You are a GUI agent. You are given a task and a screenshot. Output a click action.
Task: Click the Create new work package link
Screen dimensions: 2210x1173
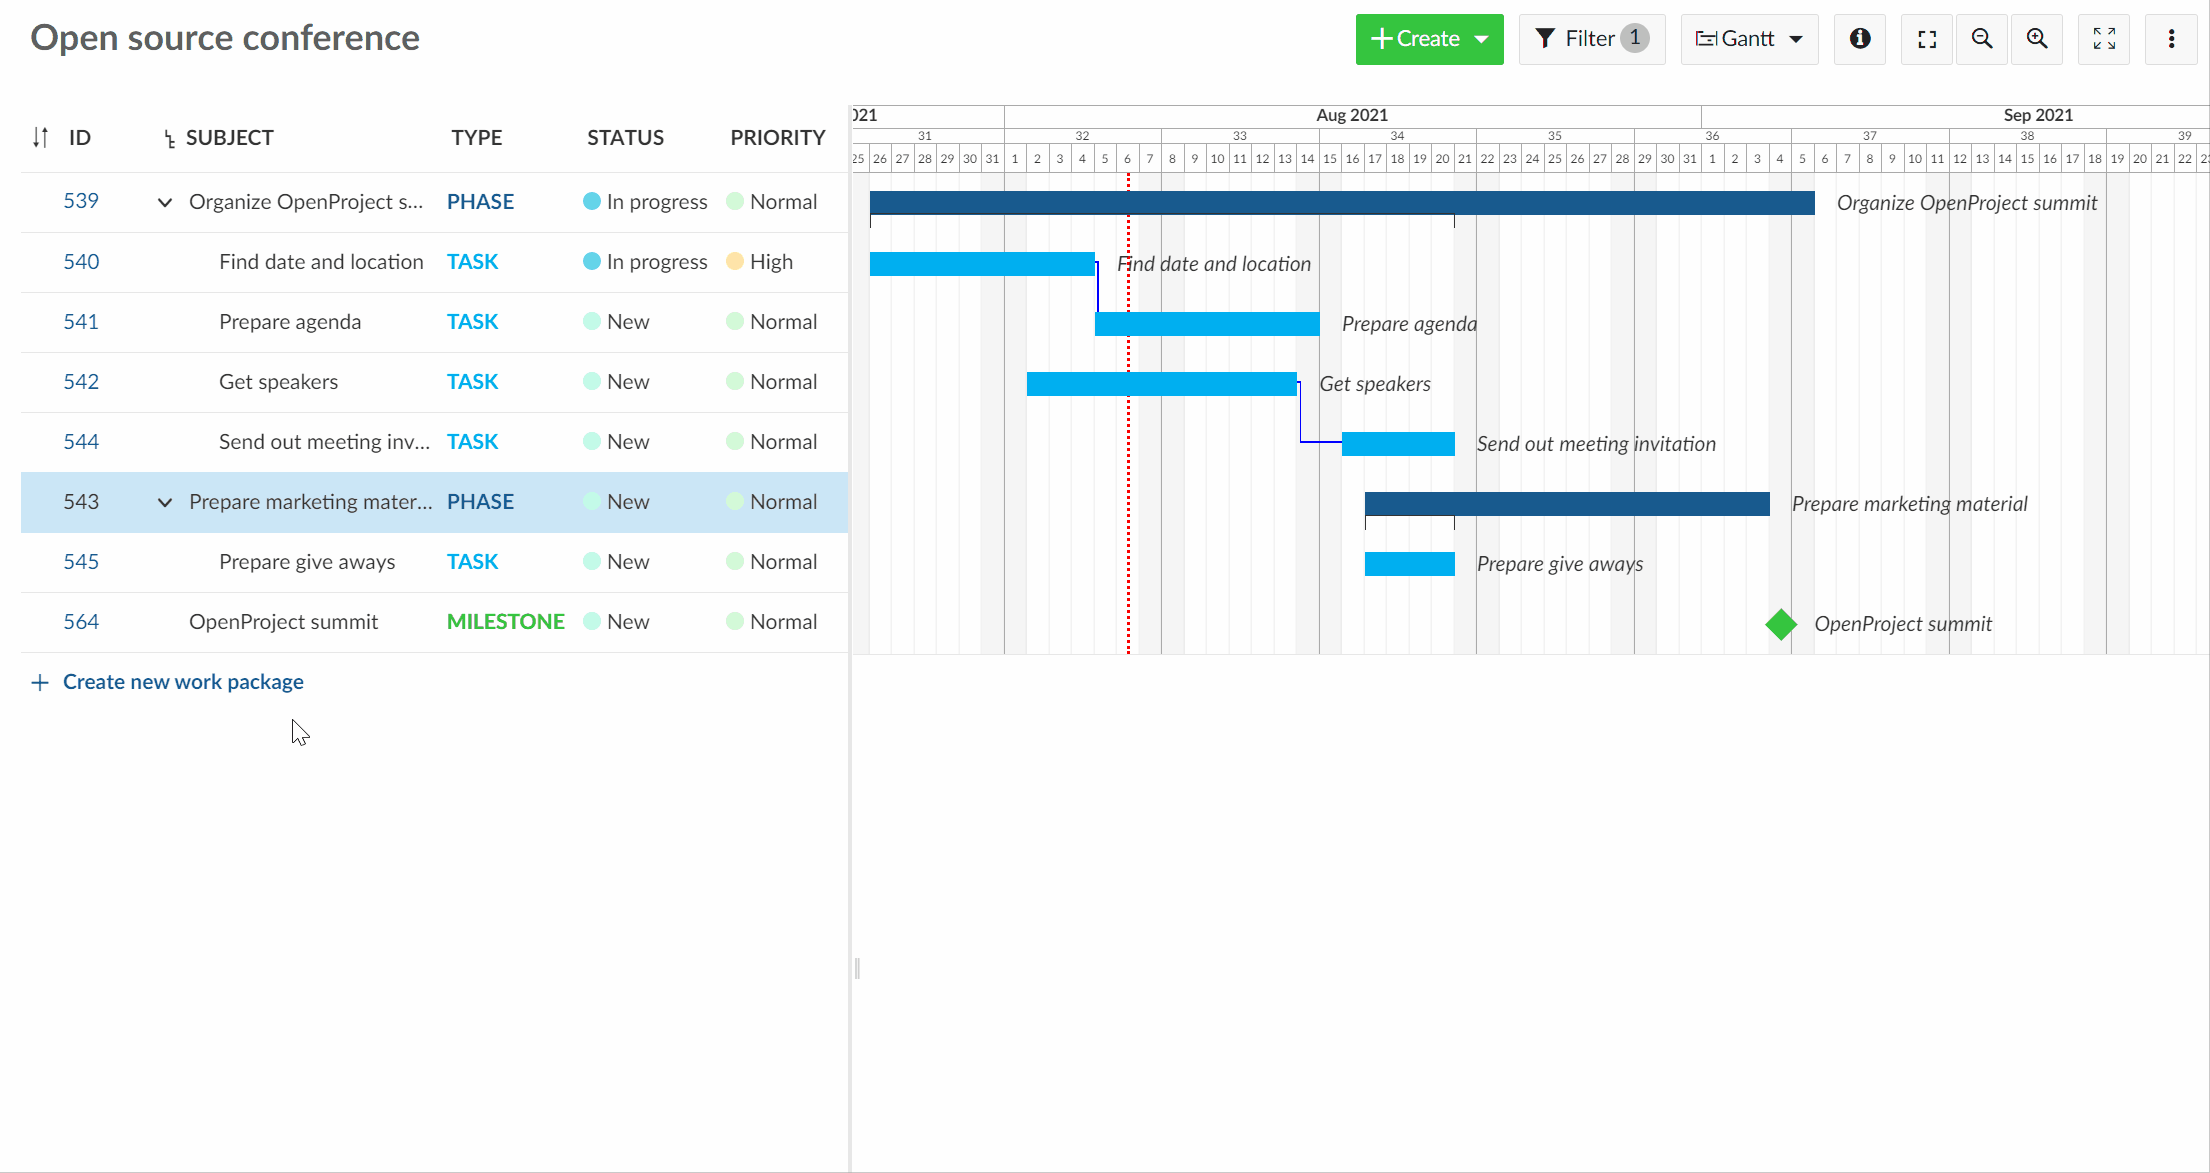pos(183,681)
